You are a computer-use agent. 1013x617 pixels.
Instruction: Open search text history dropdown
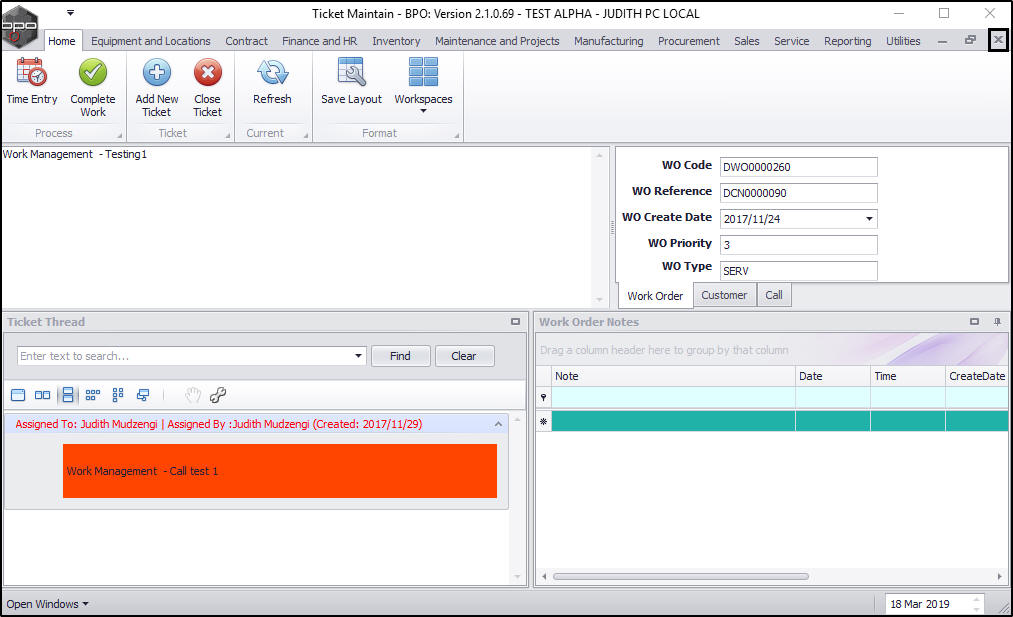[x=359, y=356]
